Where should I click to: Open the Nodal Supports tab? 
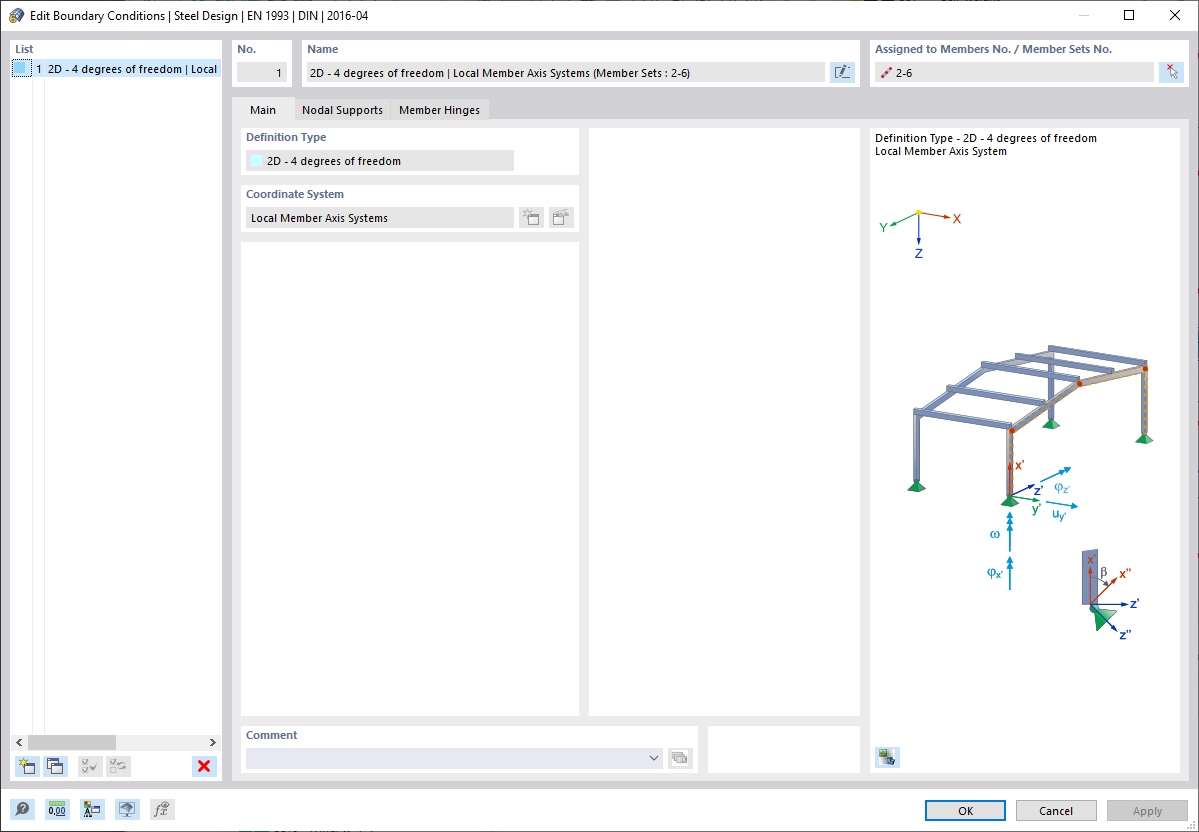tap(343, 110)
